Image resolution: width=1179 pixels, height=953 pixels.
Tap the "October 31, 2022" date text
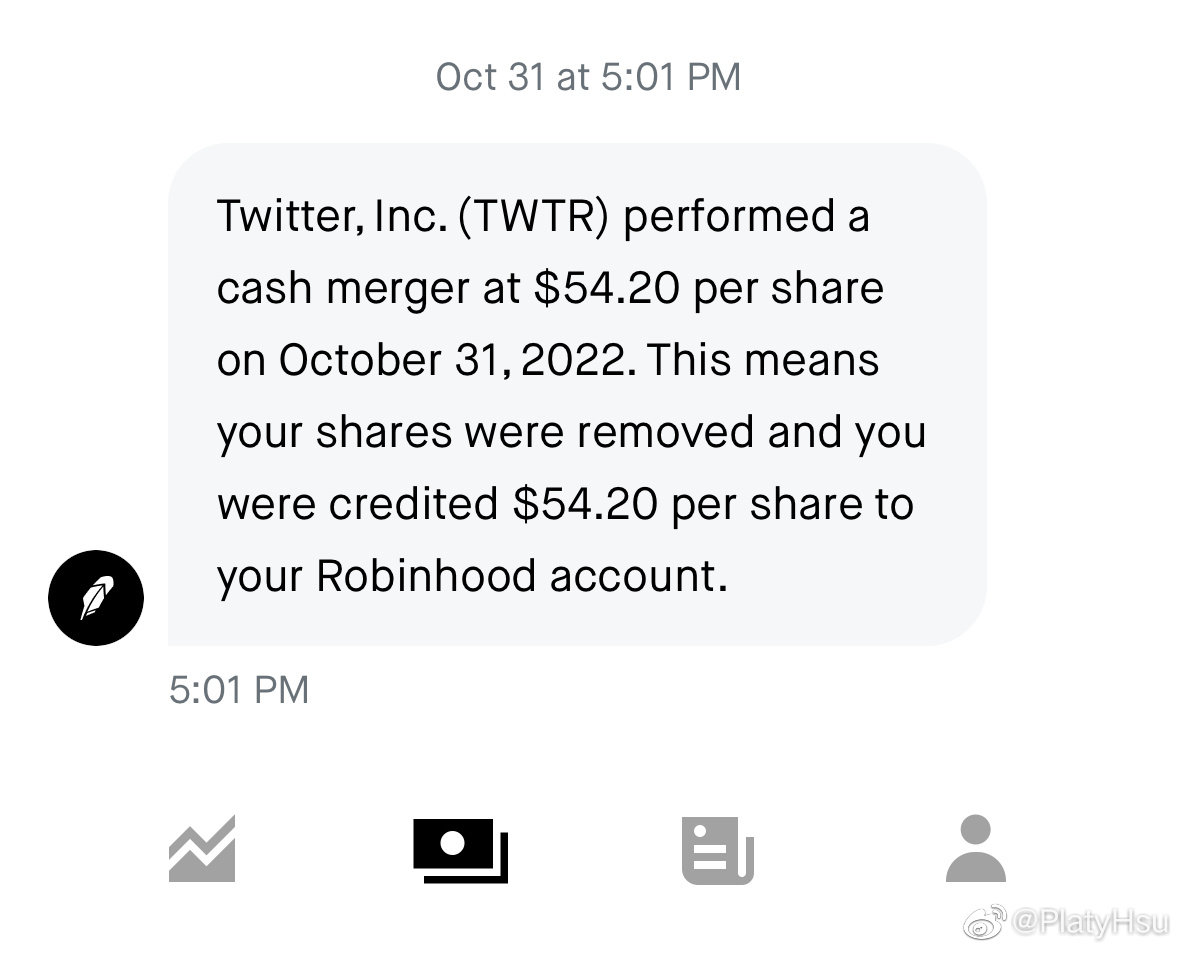[x=456, y=361]
